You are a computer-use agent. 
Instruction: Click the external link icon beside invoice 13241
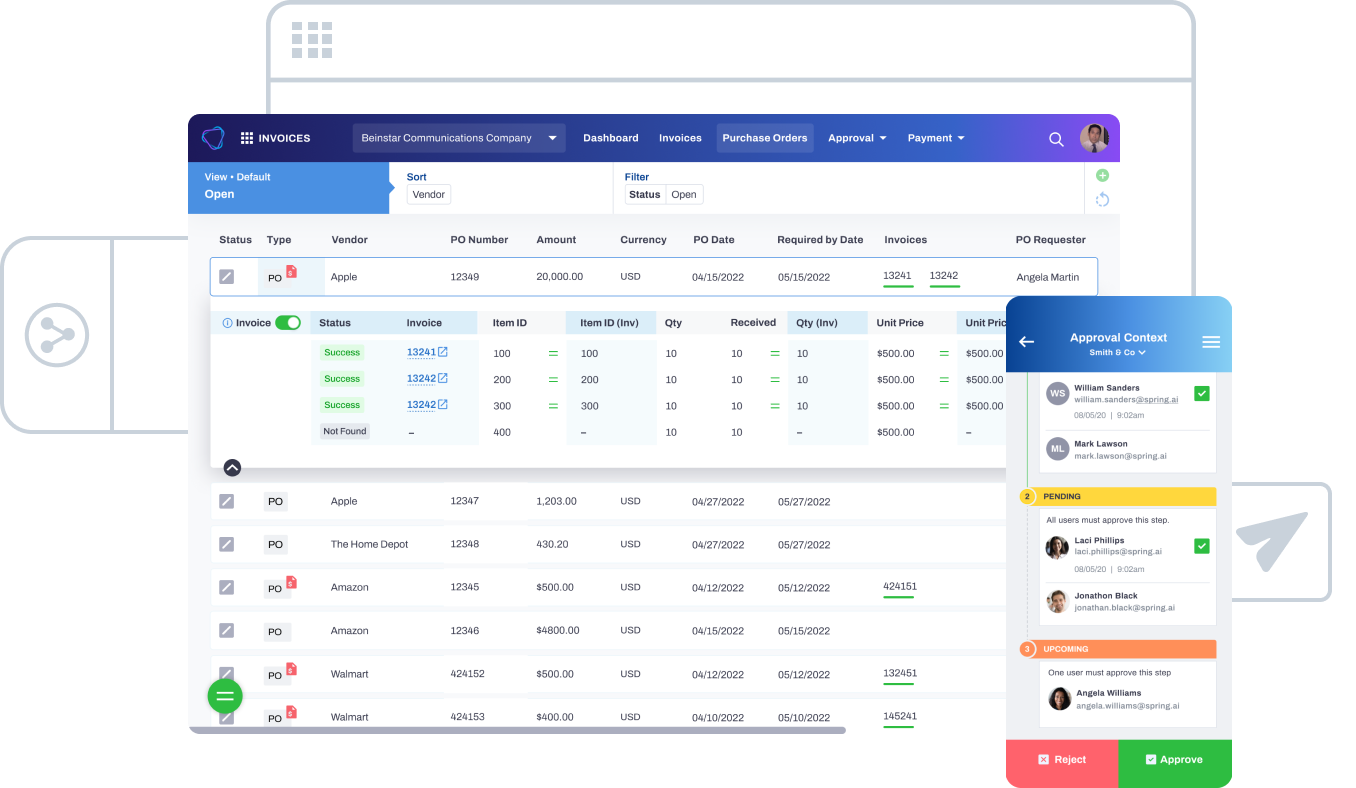440,352
